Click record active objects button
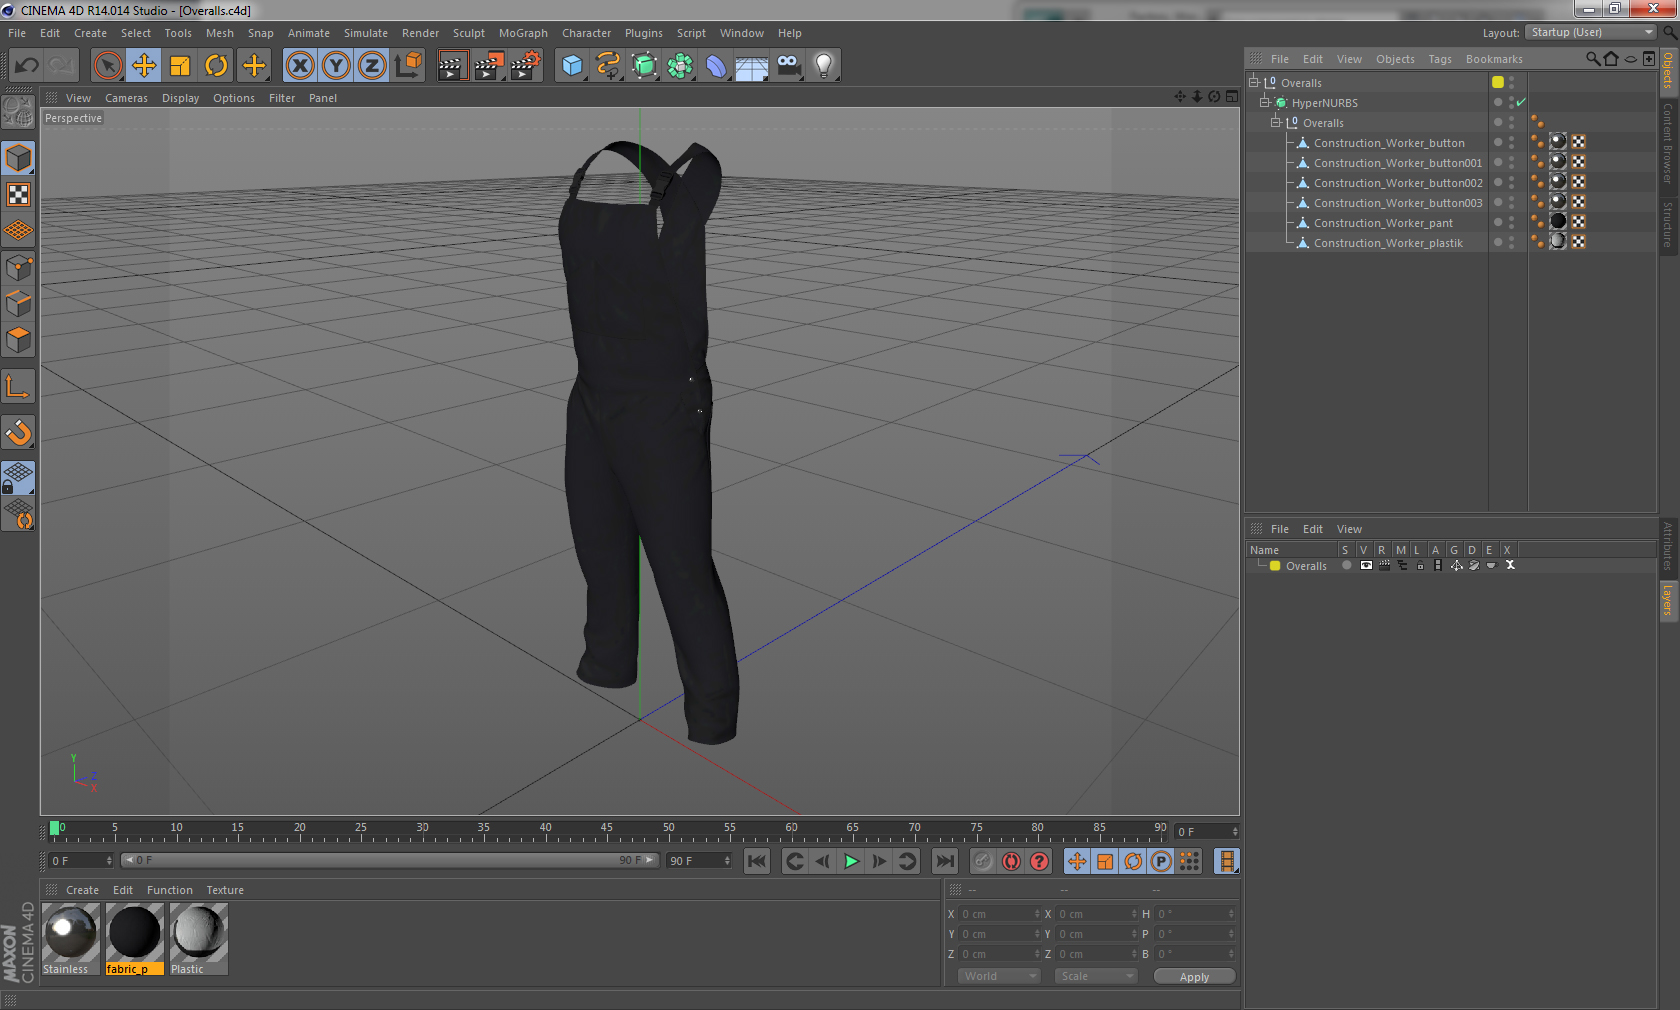 (x=983, y=861)
